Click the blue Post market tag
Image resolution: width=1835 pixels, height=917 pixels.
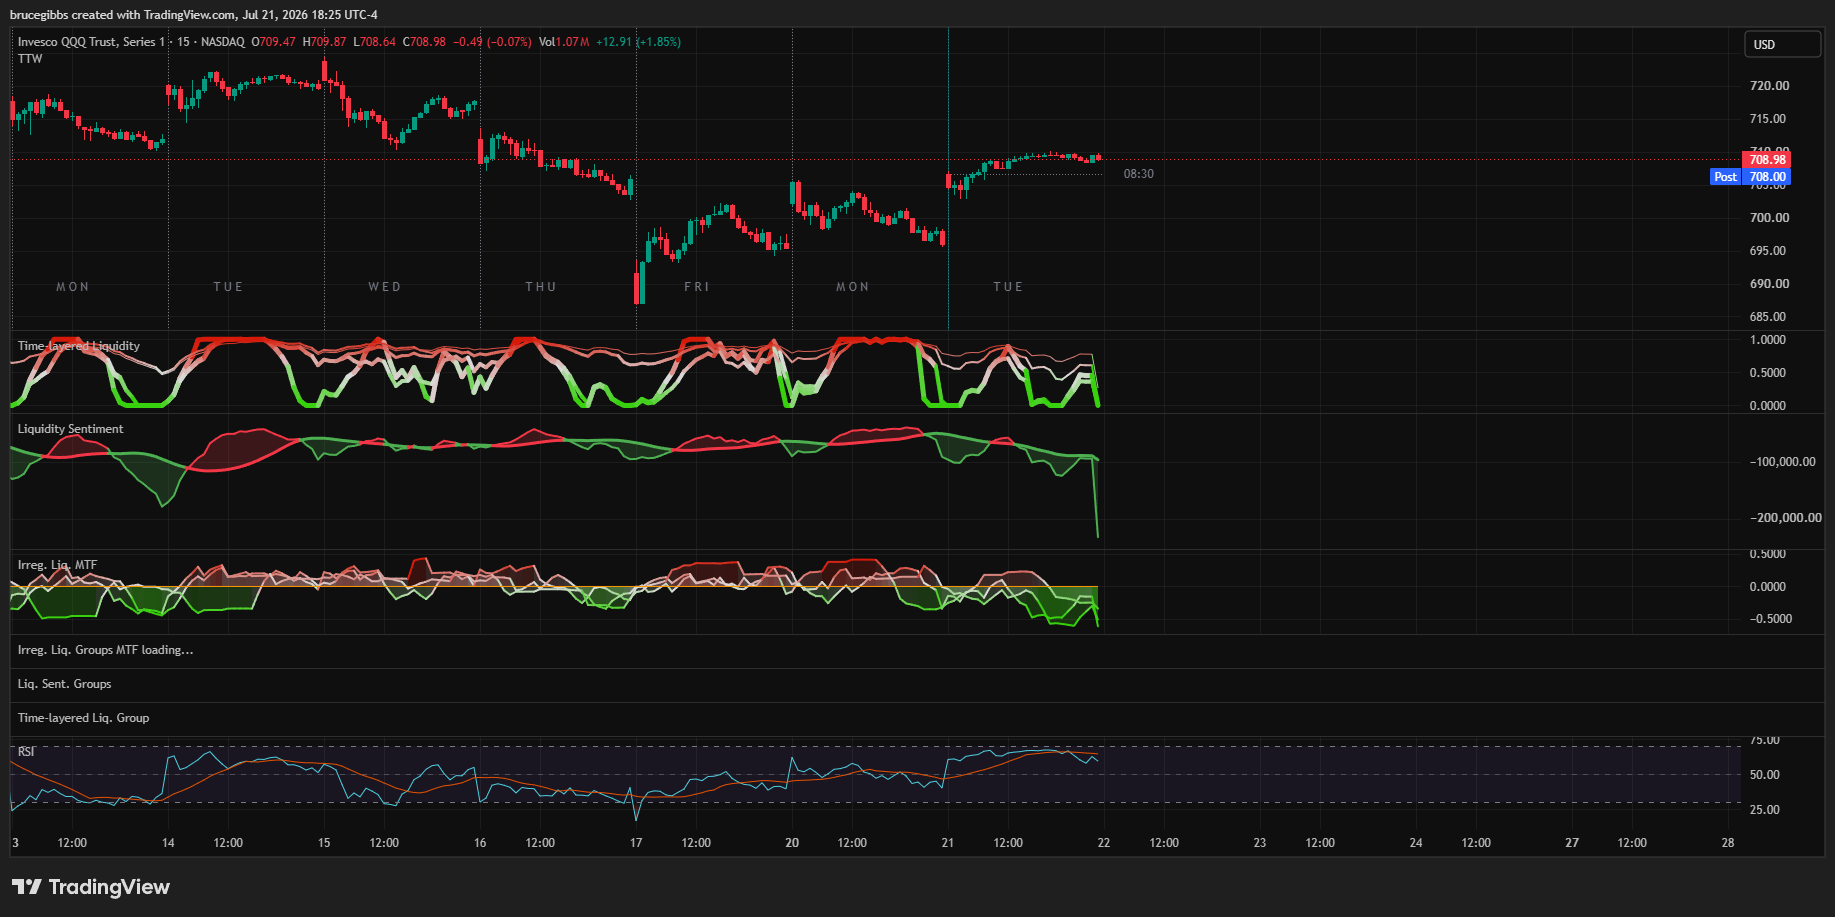coord(1725,177)
